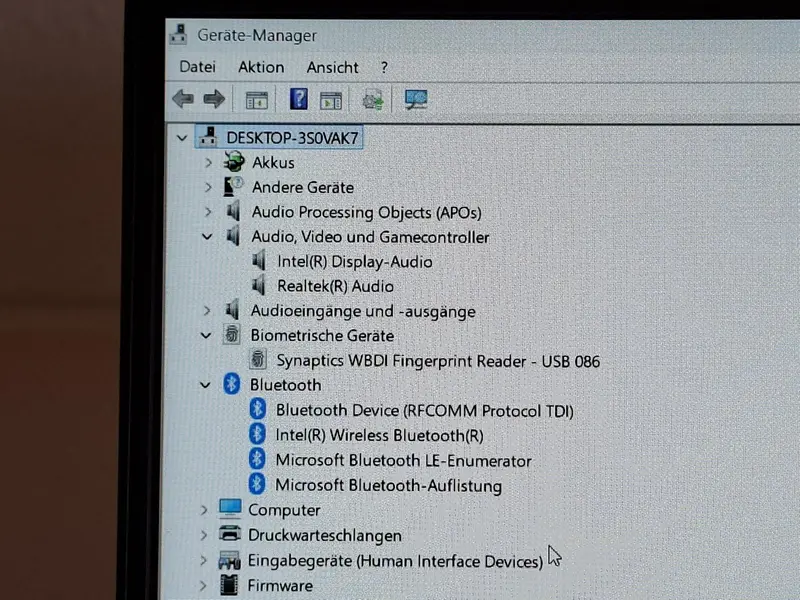Collapse the DESKTOP-3S0VAK7 root node
This screenshot has height=600, width=800.
click(182, 138)
